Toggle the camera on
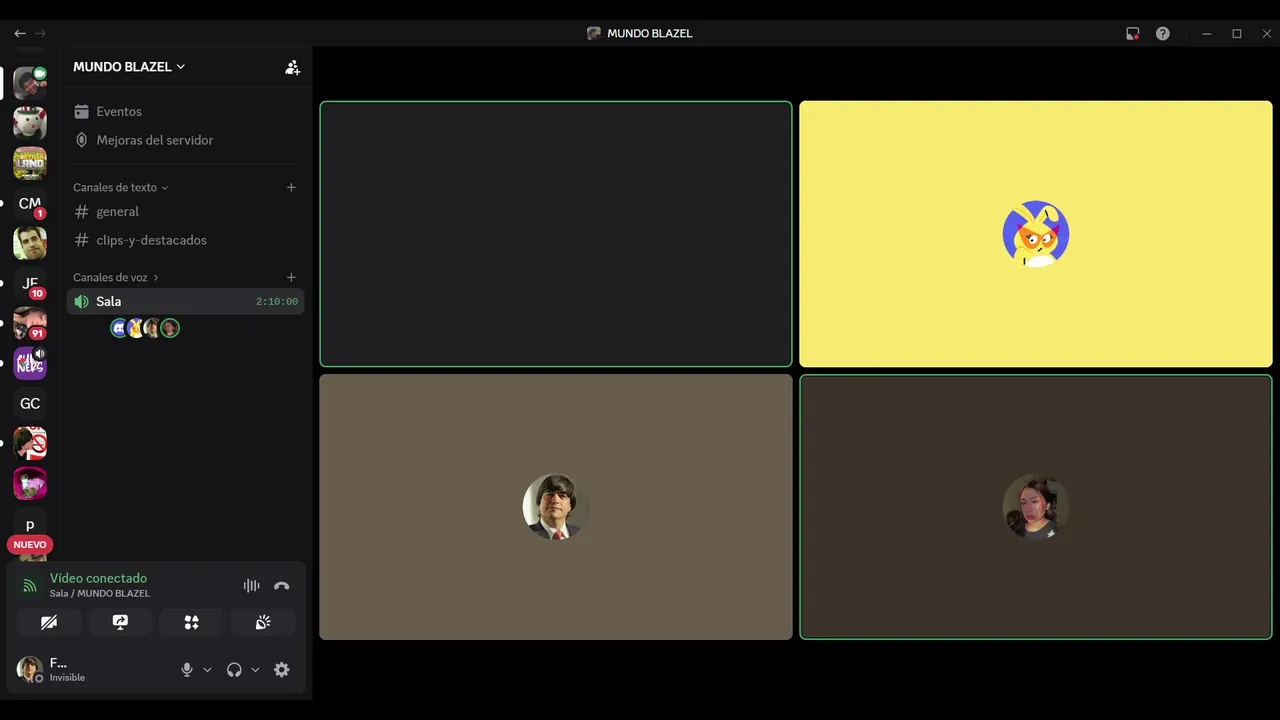The height and width of the screenshot is (720, 1280). (x=49, y=622)
